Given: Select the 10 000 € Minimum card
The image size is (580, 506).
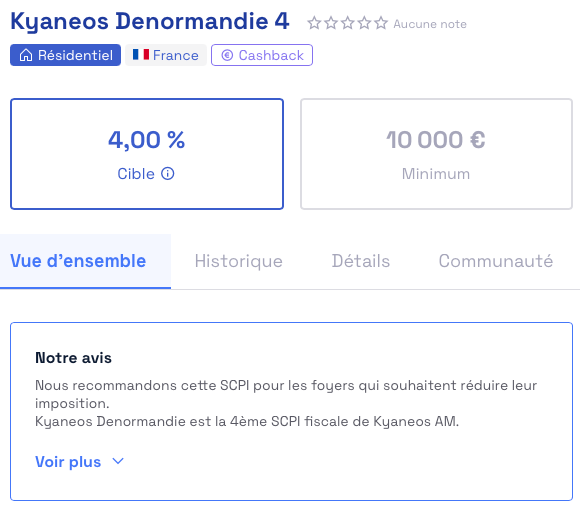Looking at the screenshot, I should [x=436, y=154].
